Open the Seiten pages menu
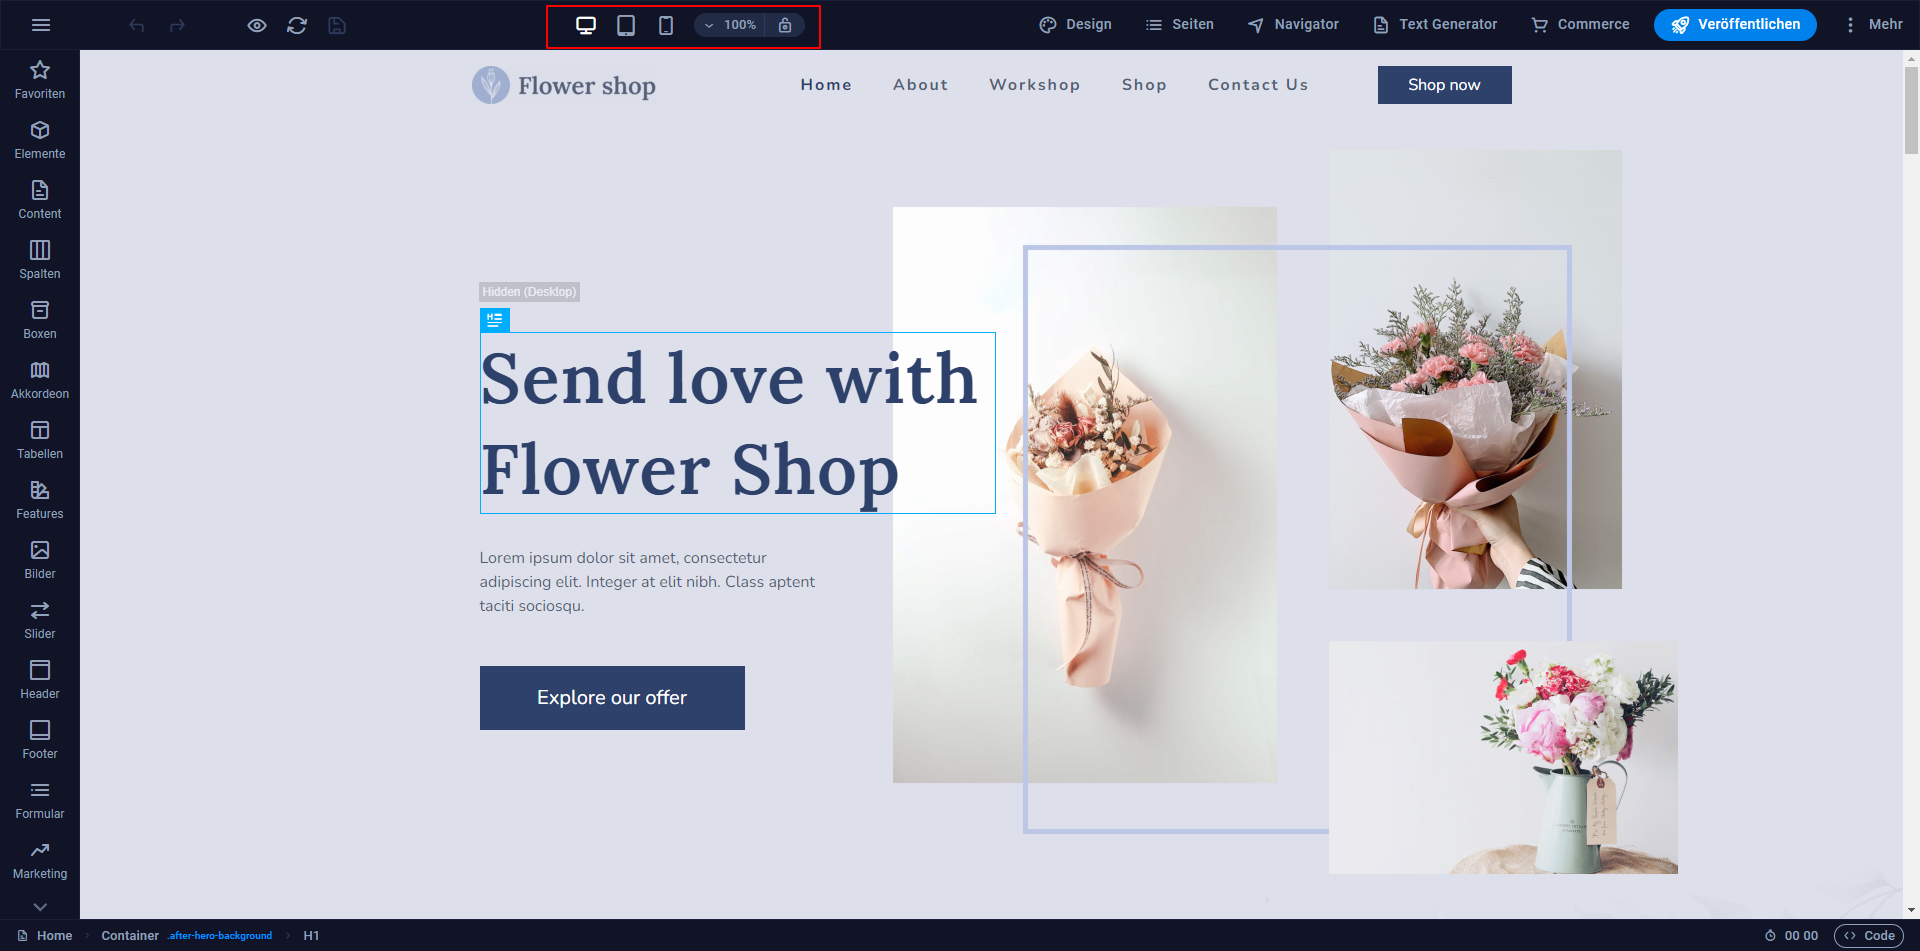This screenshot has width=1920, height=951. (x=1180, y=25)
